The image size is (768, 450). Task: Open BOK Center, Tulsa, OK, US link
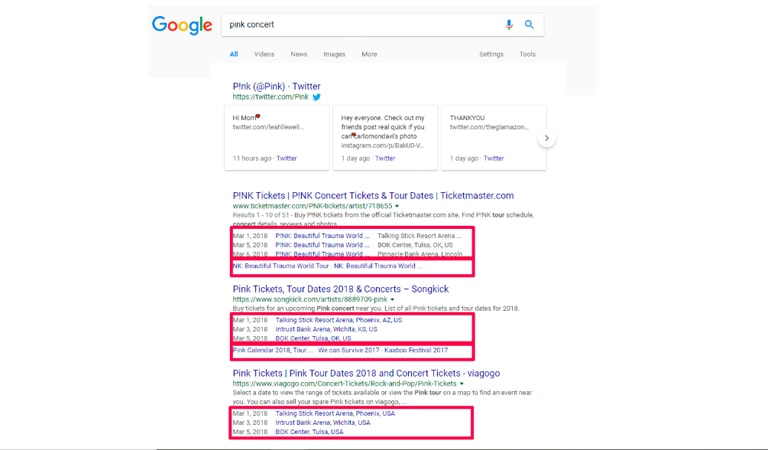pyautogui.click(x=313, y=338)
